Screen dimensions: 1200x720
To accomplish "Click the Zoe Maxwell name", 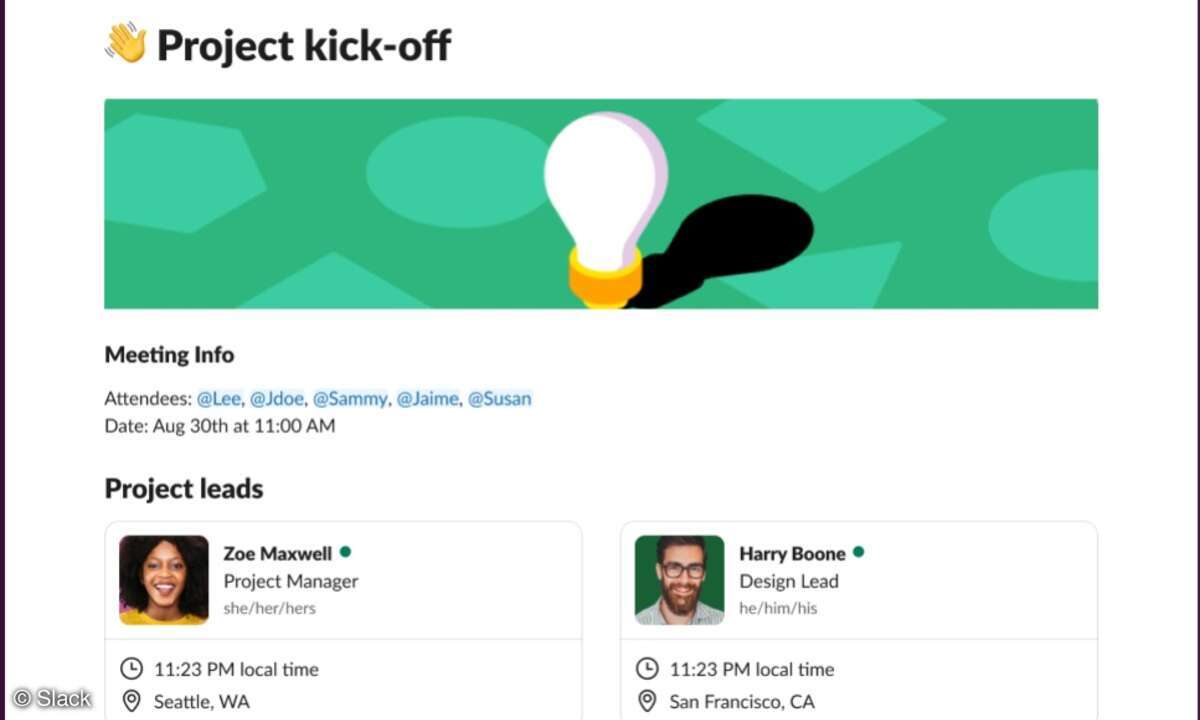I will [x=278, y=553].
